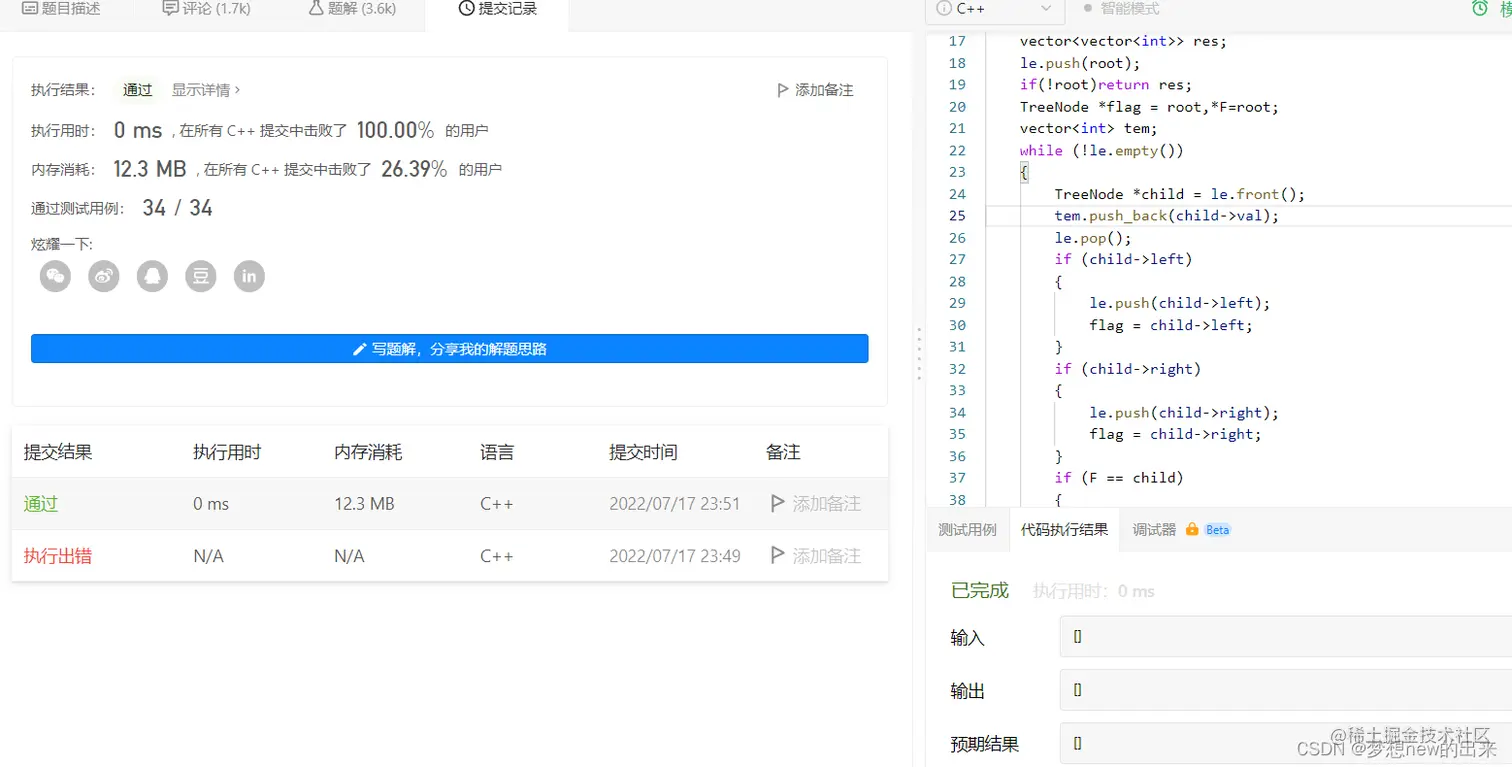
Task: Click flag icon in the 通过 row
Action: [777, 504]
